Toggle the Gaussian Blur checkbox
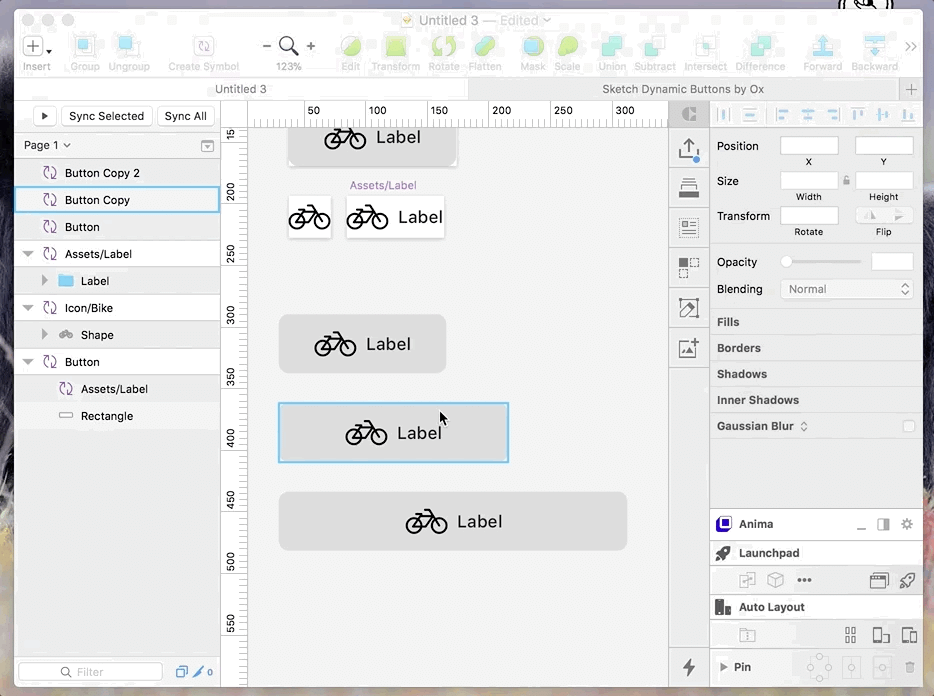Image resolution: width=934 pixels, height=696 pixels. pos(908,426)
